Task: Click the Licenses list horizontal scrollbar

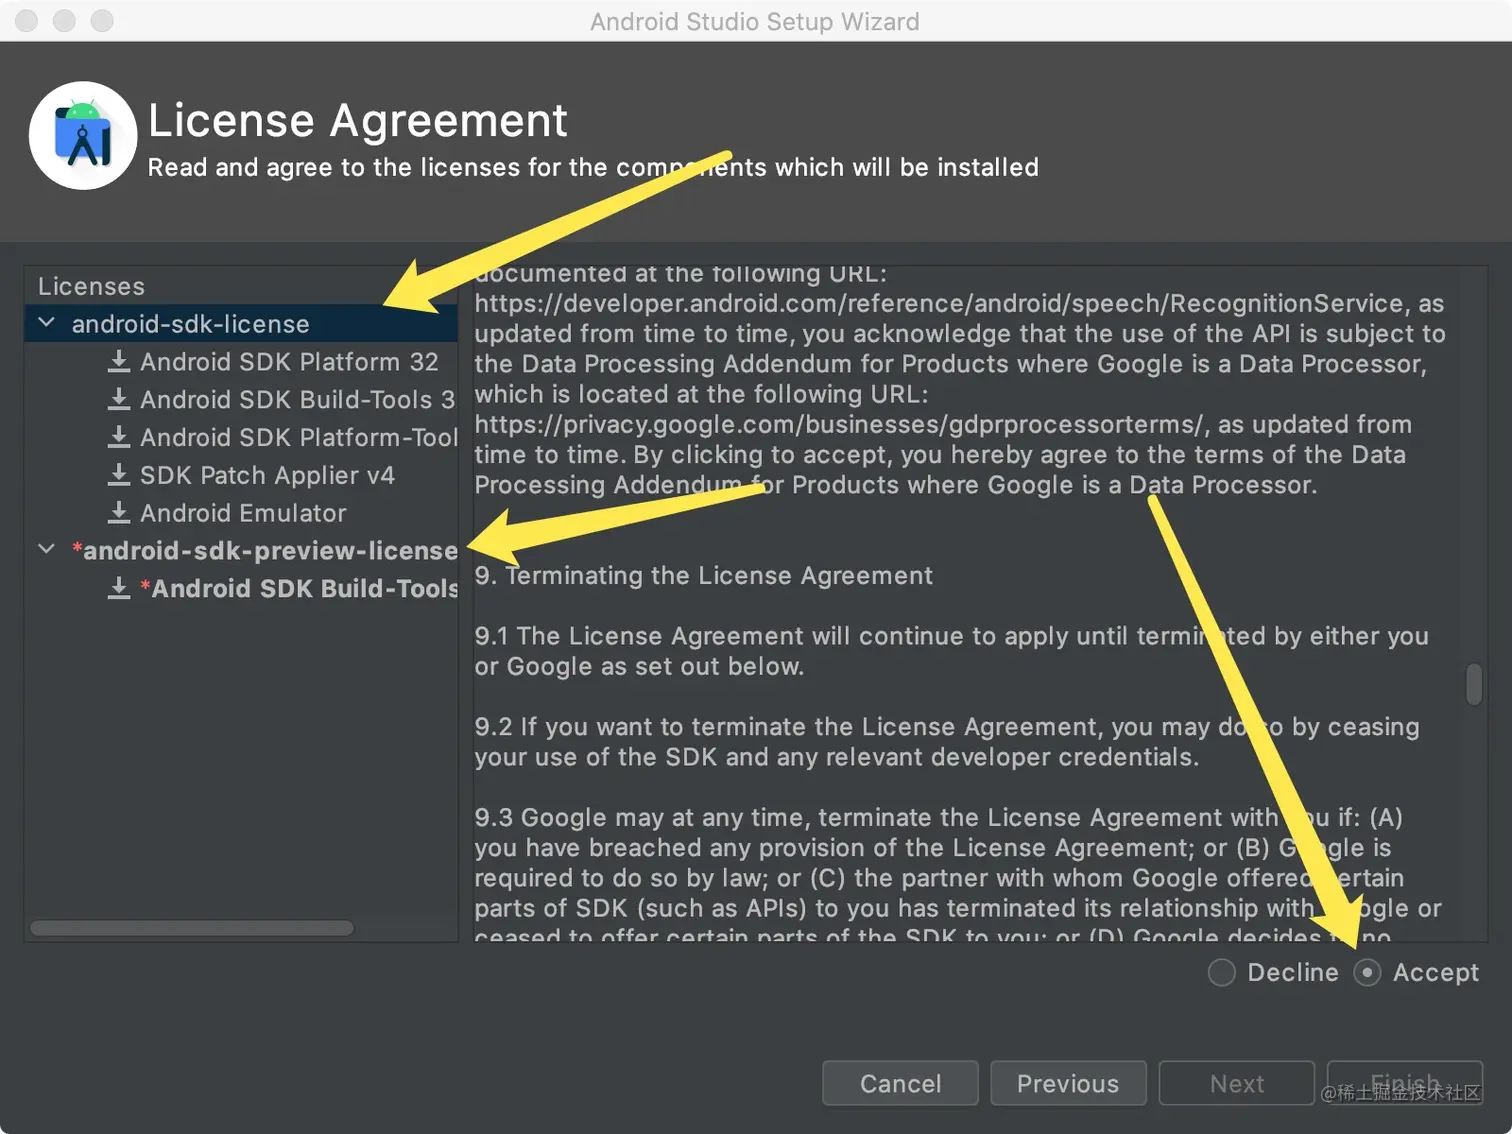Action: pos(192,928)
